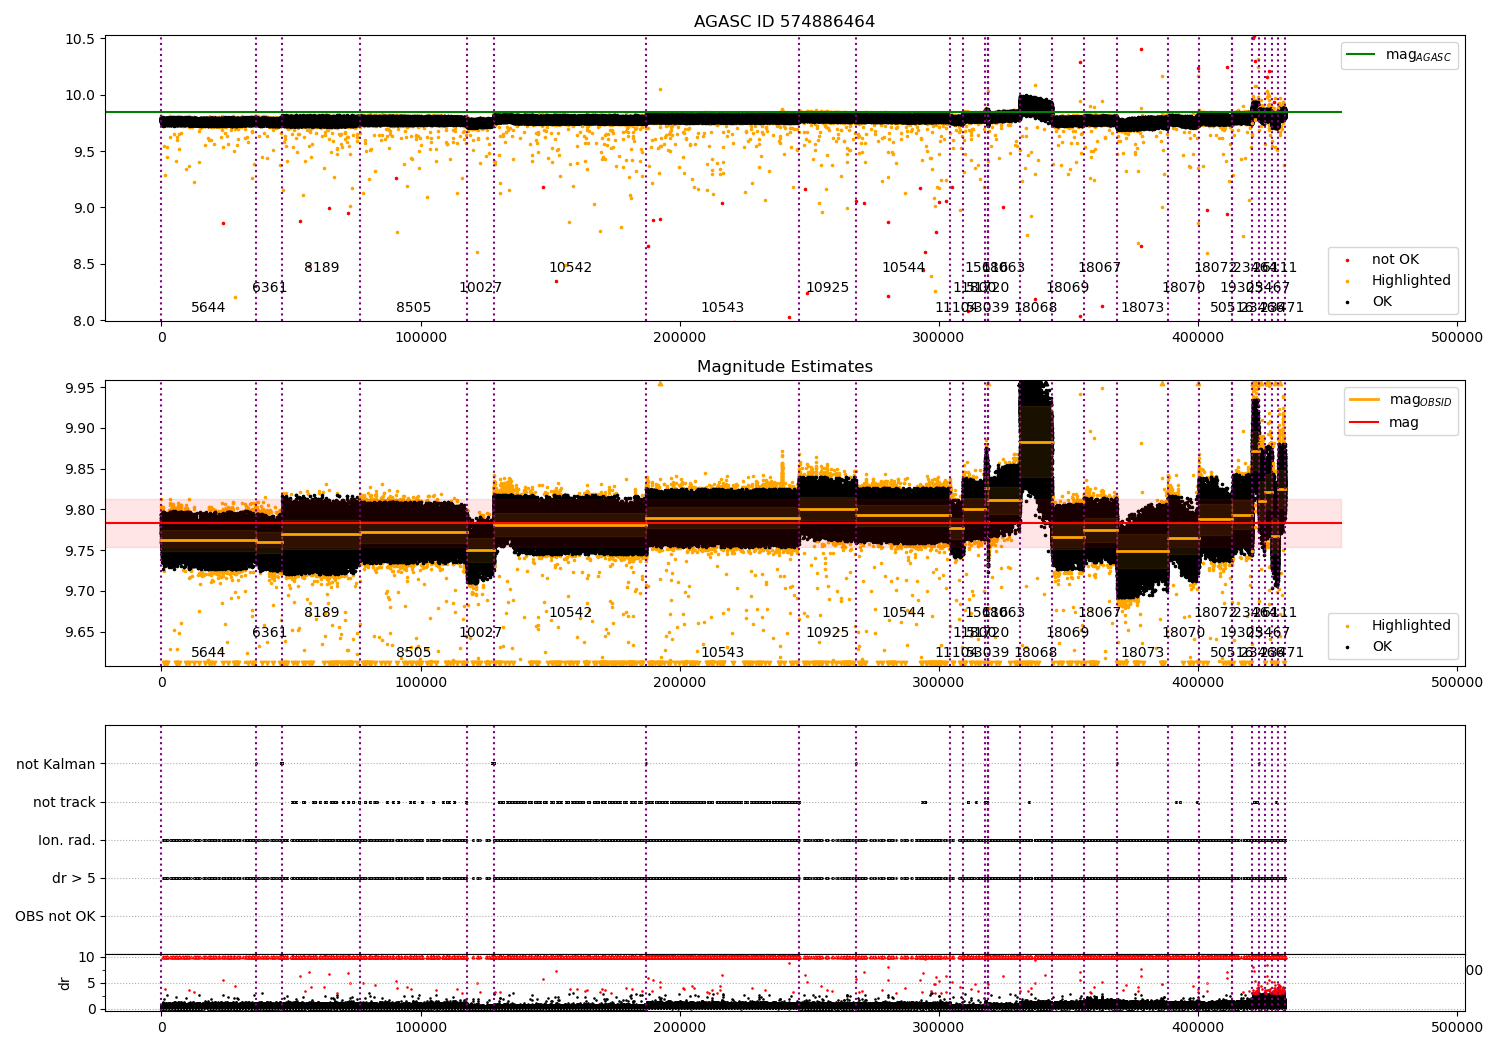Click 'Highlighted' legend entry in AGASC ID plot
1500x1050 pixels.
coord(1395,281)
